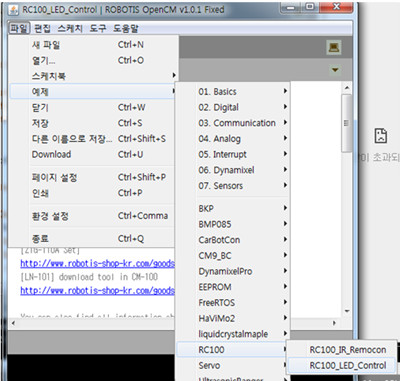Image resolution: width=400 pixels, height=381 pixels.
Task: Click the broken image icon on right
Action: coord(380,136)
